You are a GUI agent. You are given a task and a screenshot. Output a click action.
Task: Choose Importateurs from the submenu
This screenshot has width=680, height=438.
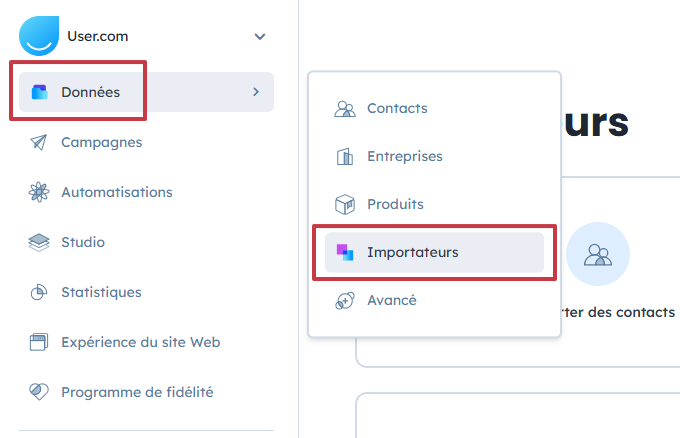[412, 252]
